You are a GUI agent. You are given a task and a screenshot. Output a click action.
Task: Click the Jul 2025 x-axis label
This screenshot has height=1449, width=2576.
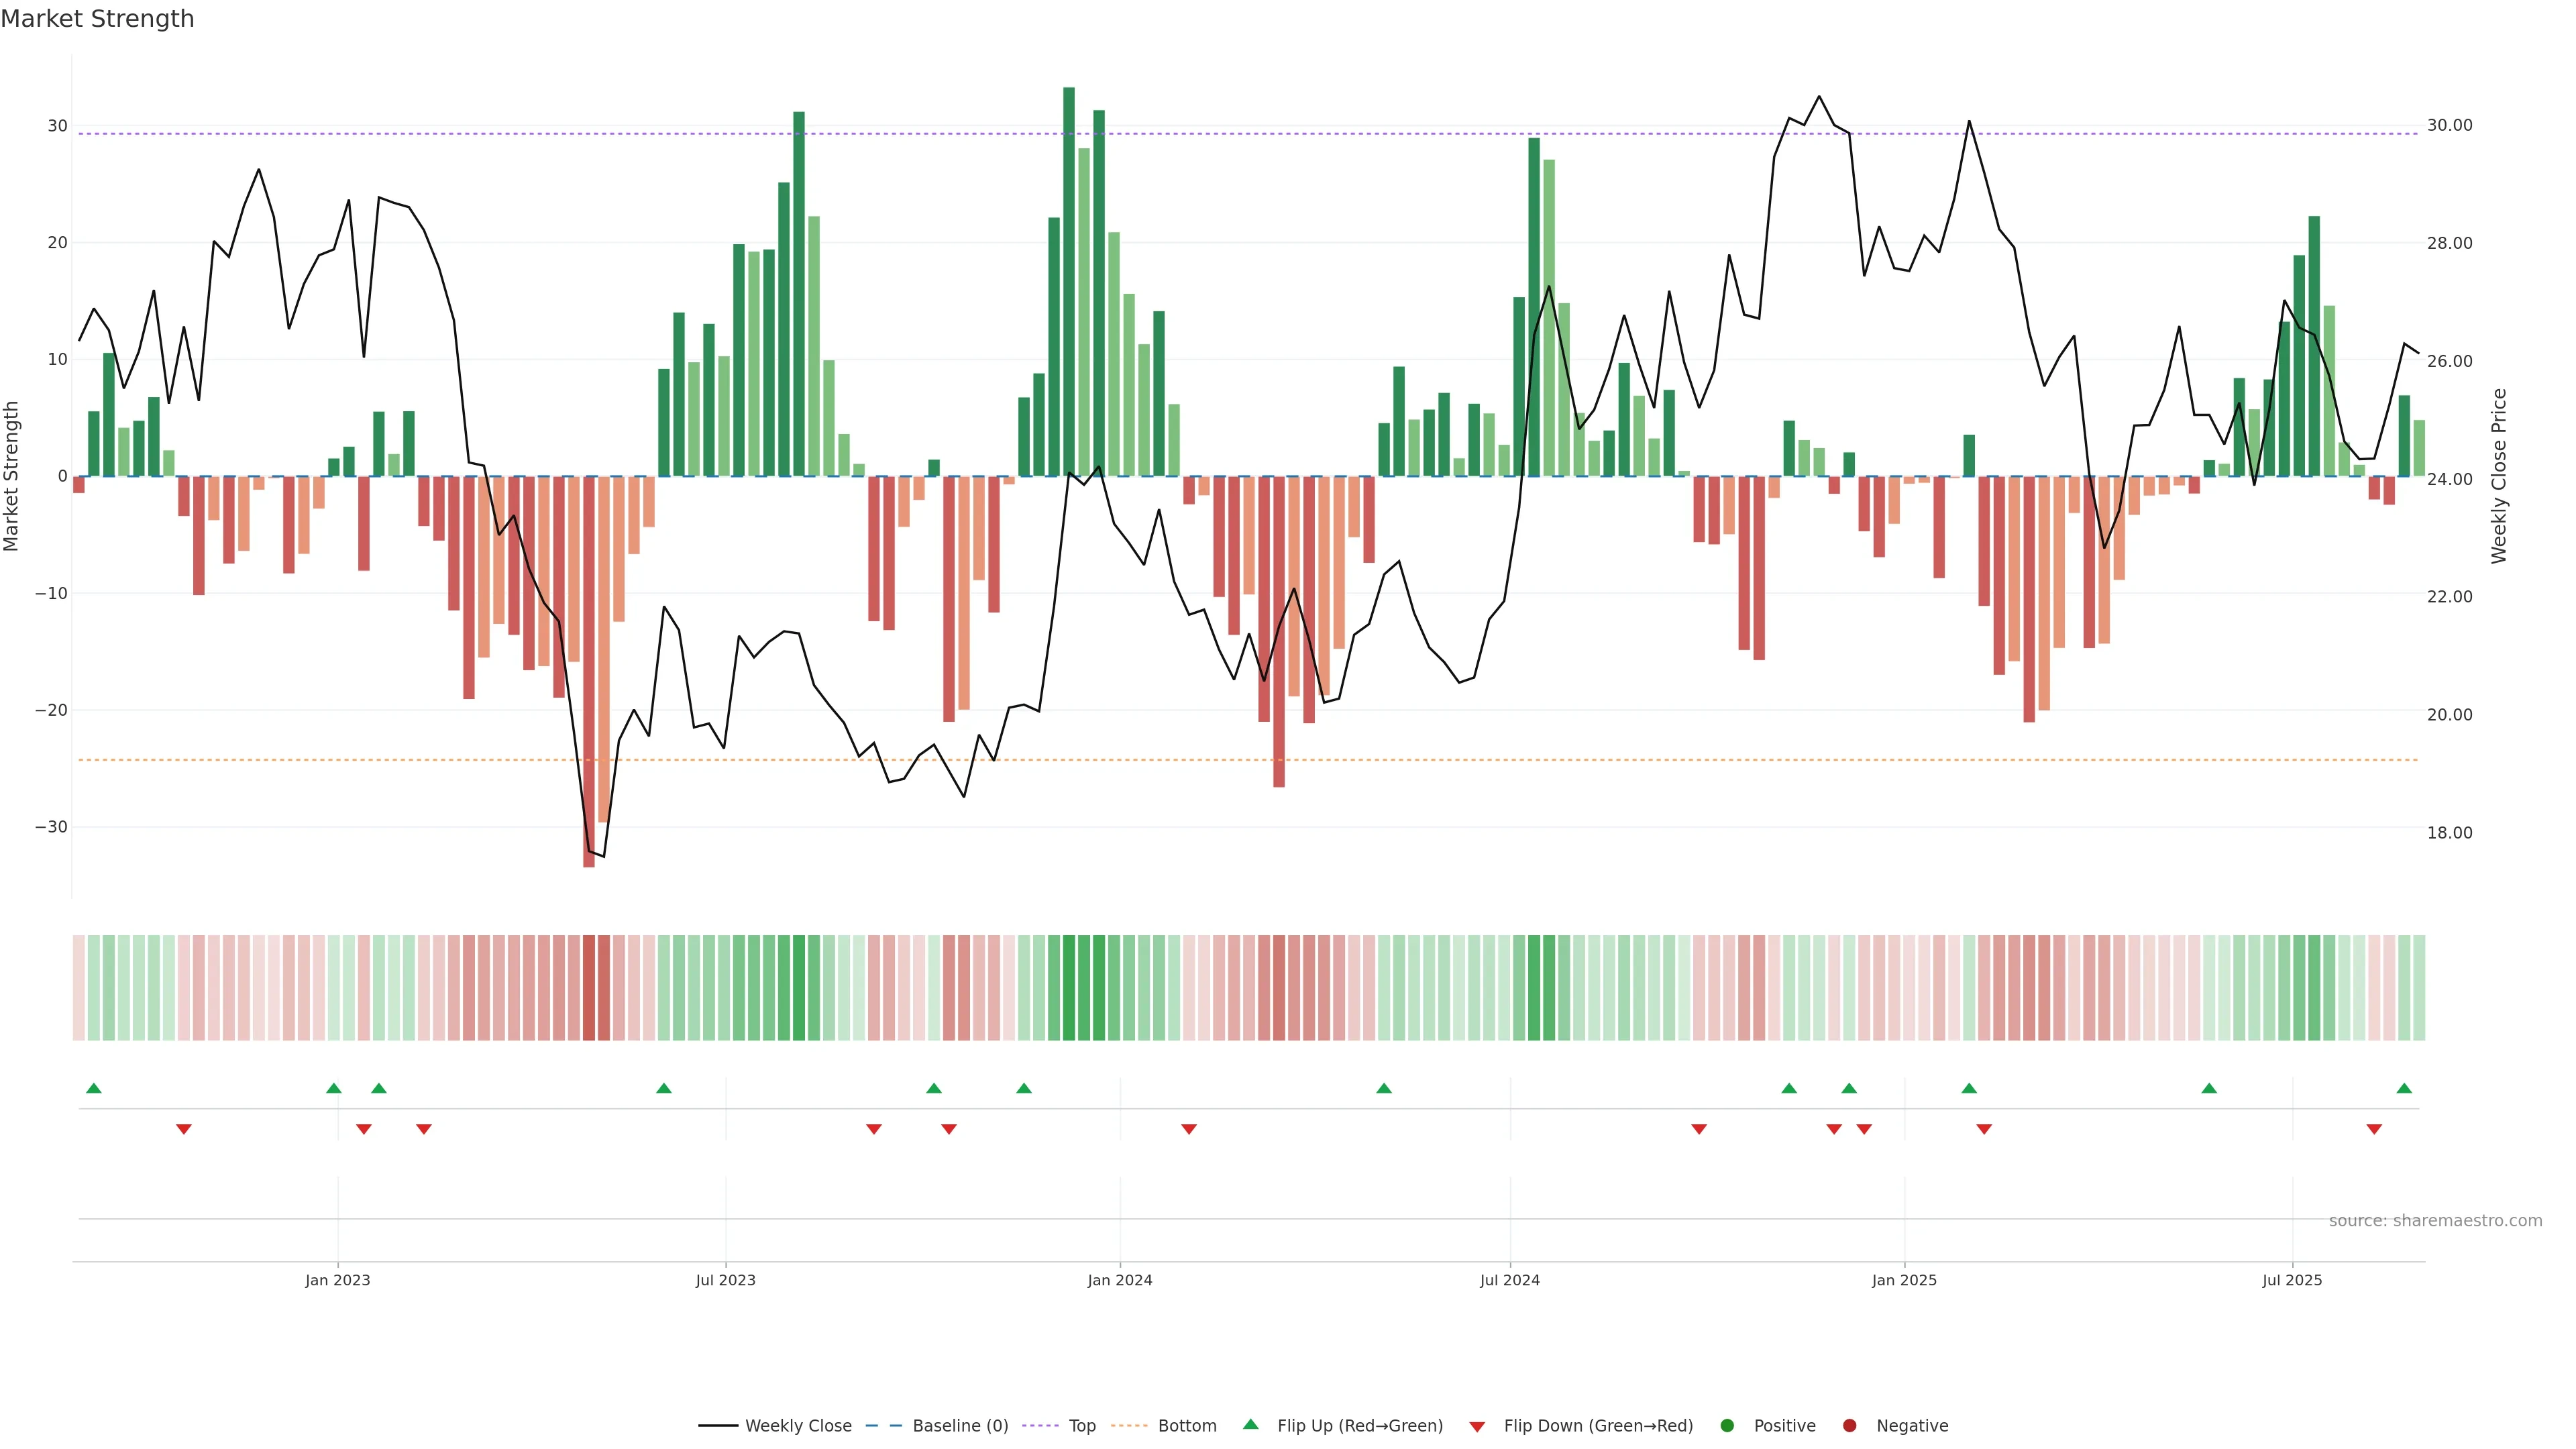(2292, 1280)
